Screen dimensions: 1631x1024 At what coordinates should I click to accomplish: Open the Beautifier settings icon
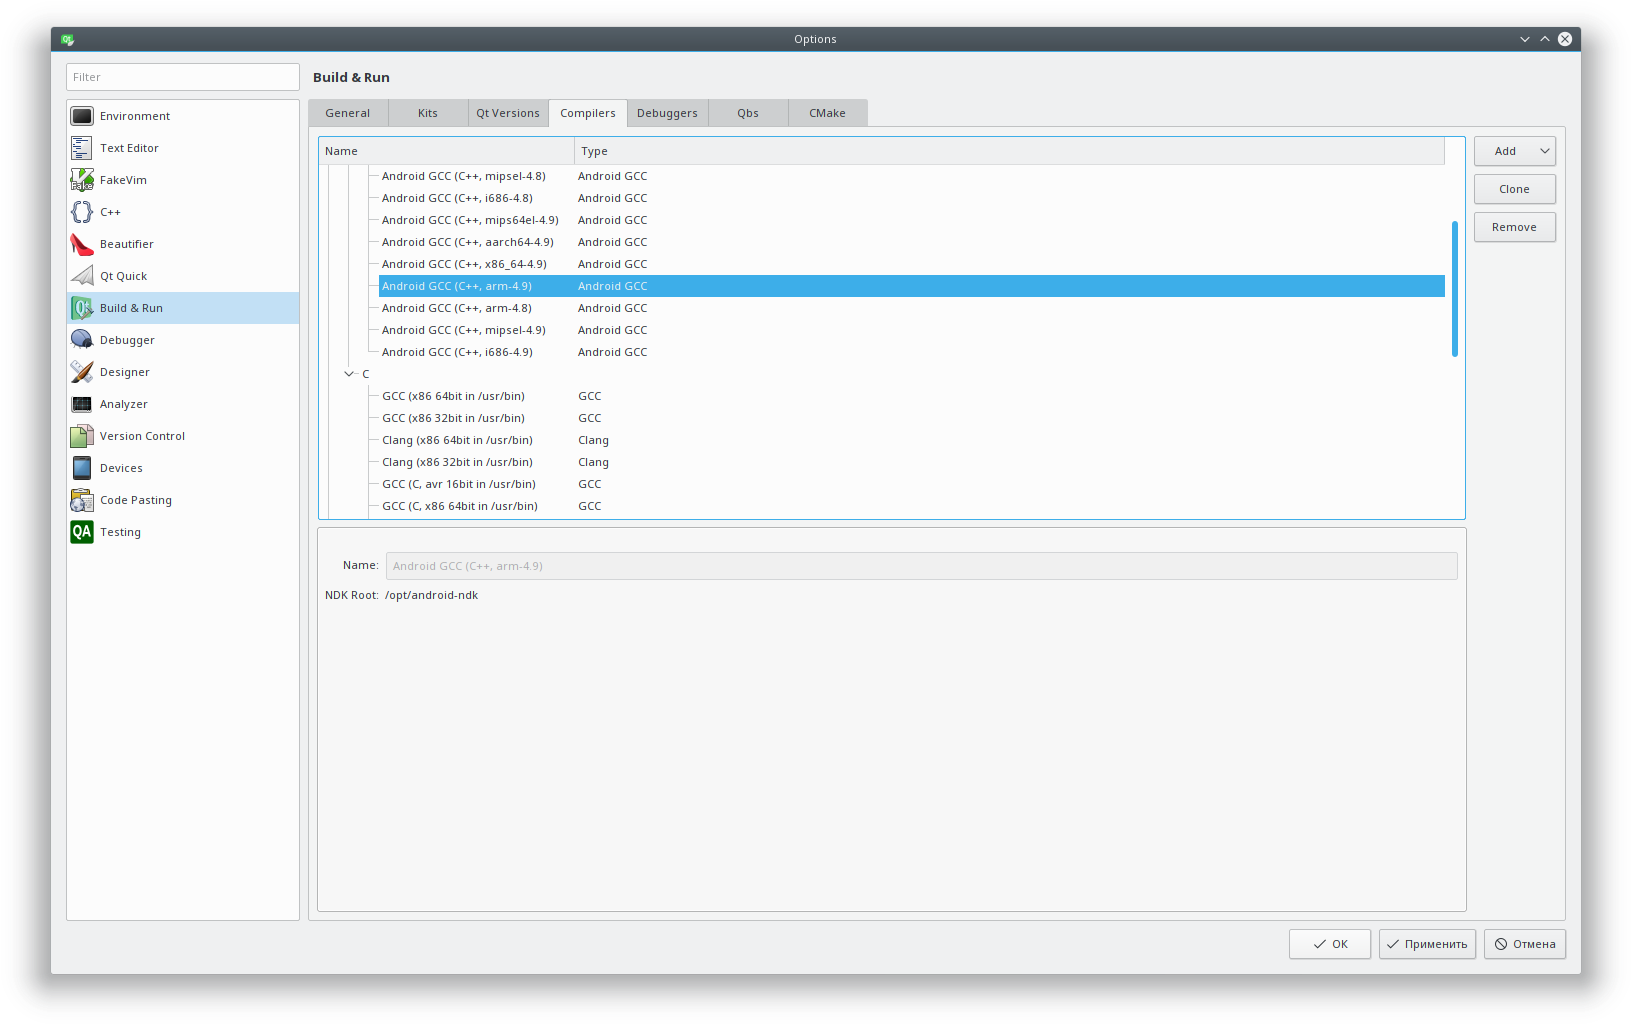81,243
